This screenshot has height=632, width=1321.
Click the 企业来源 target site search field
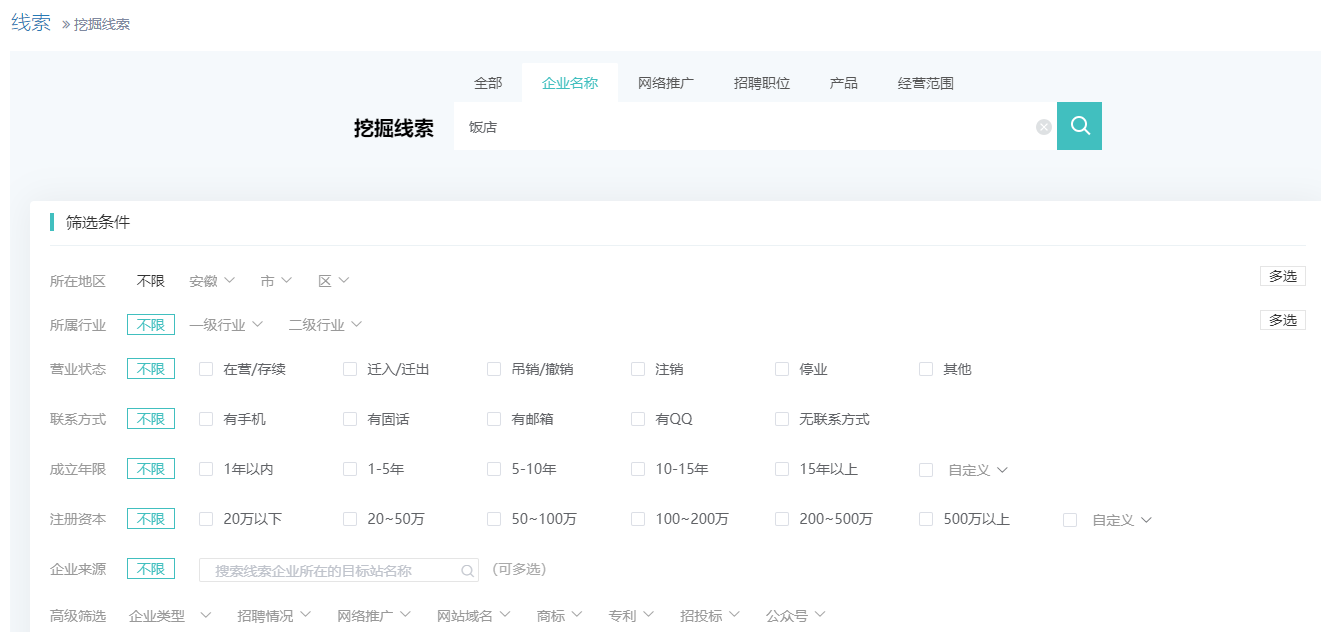coord(339,571)
